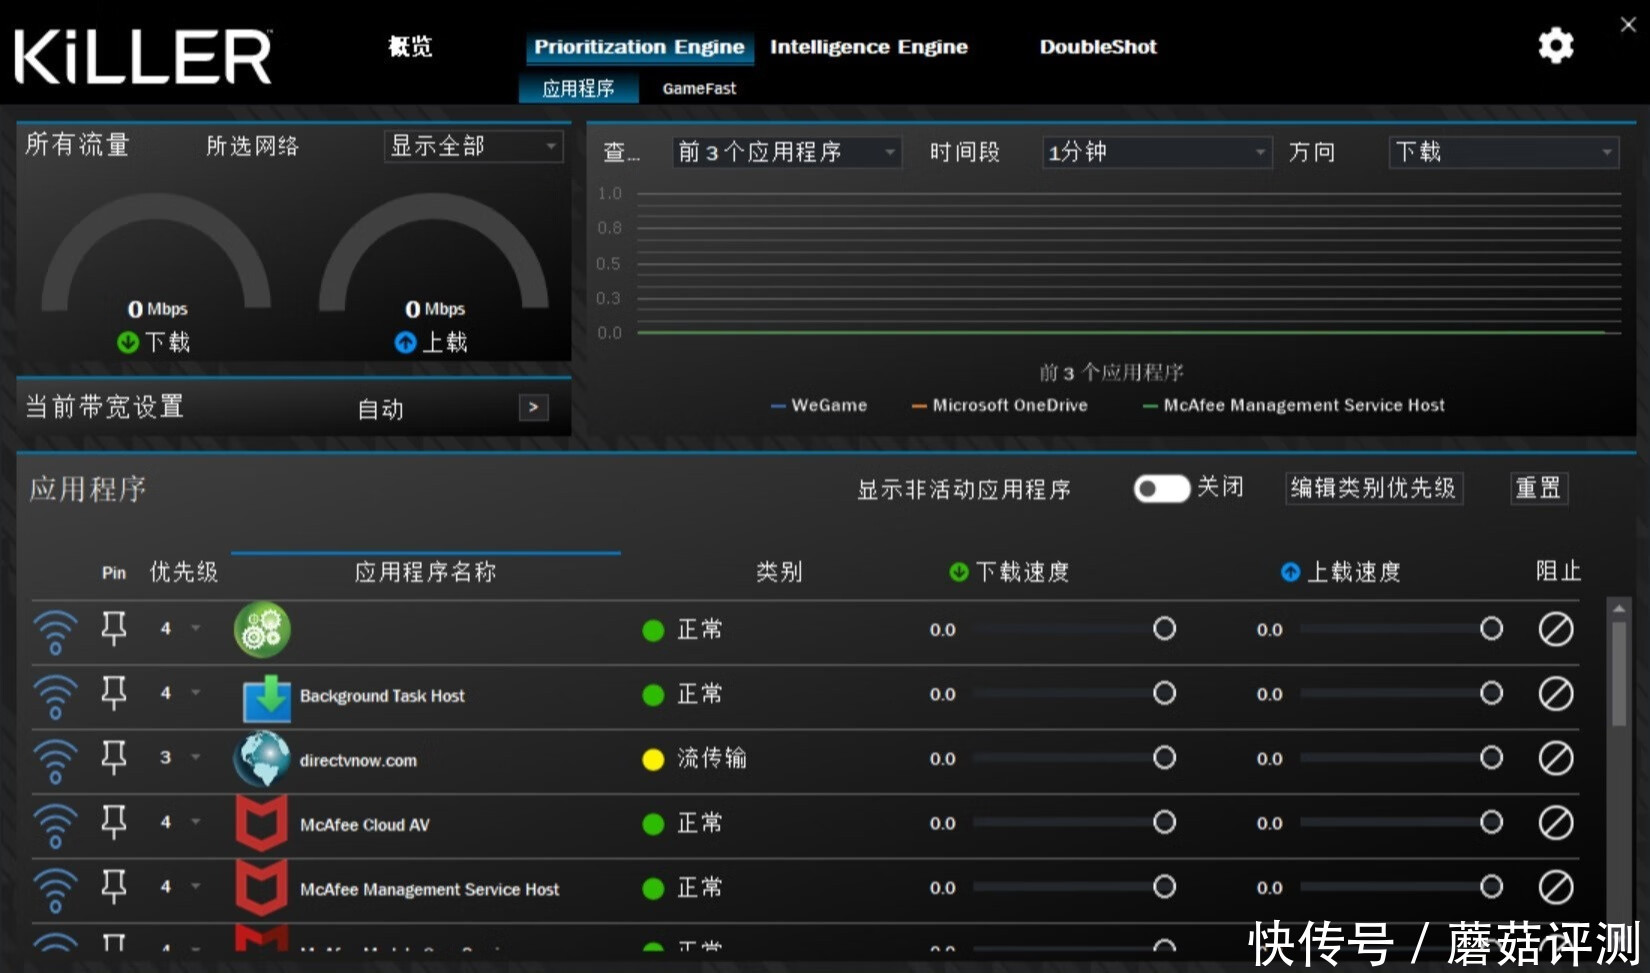The width and height of the screenshot is (1650, 973).
Task: Click the Background Task Host download icon
Action: [267, 697]
